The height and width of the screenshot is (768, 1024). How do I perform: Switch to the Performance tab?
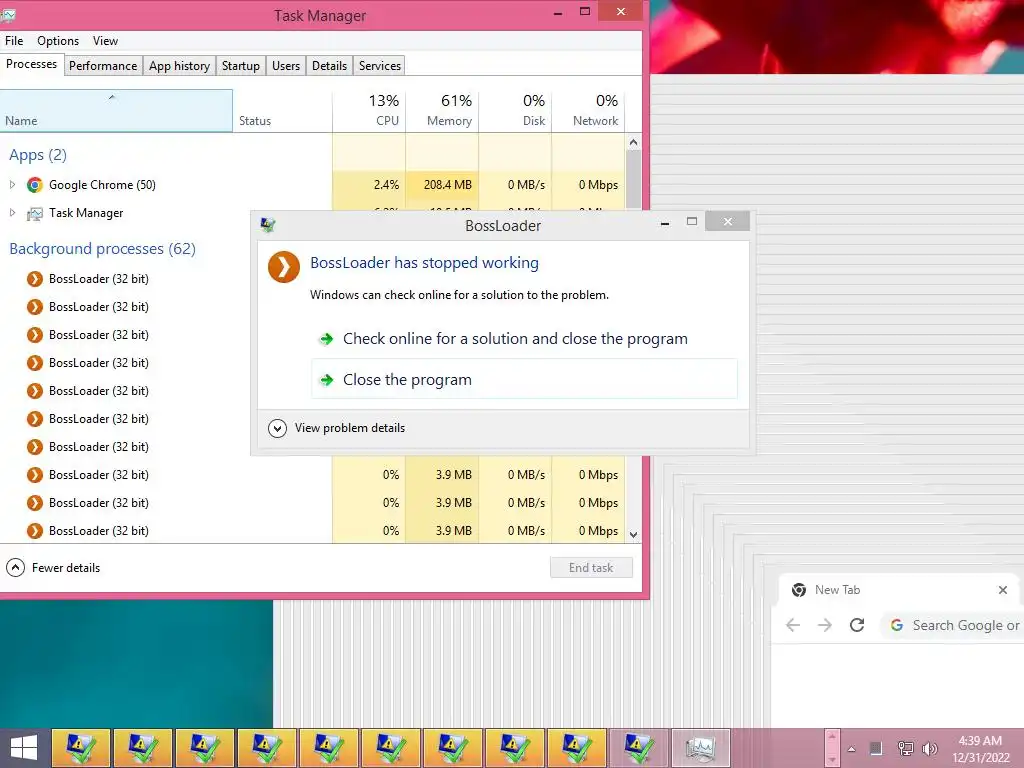103,65
